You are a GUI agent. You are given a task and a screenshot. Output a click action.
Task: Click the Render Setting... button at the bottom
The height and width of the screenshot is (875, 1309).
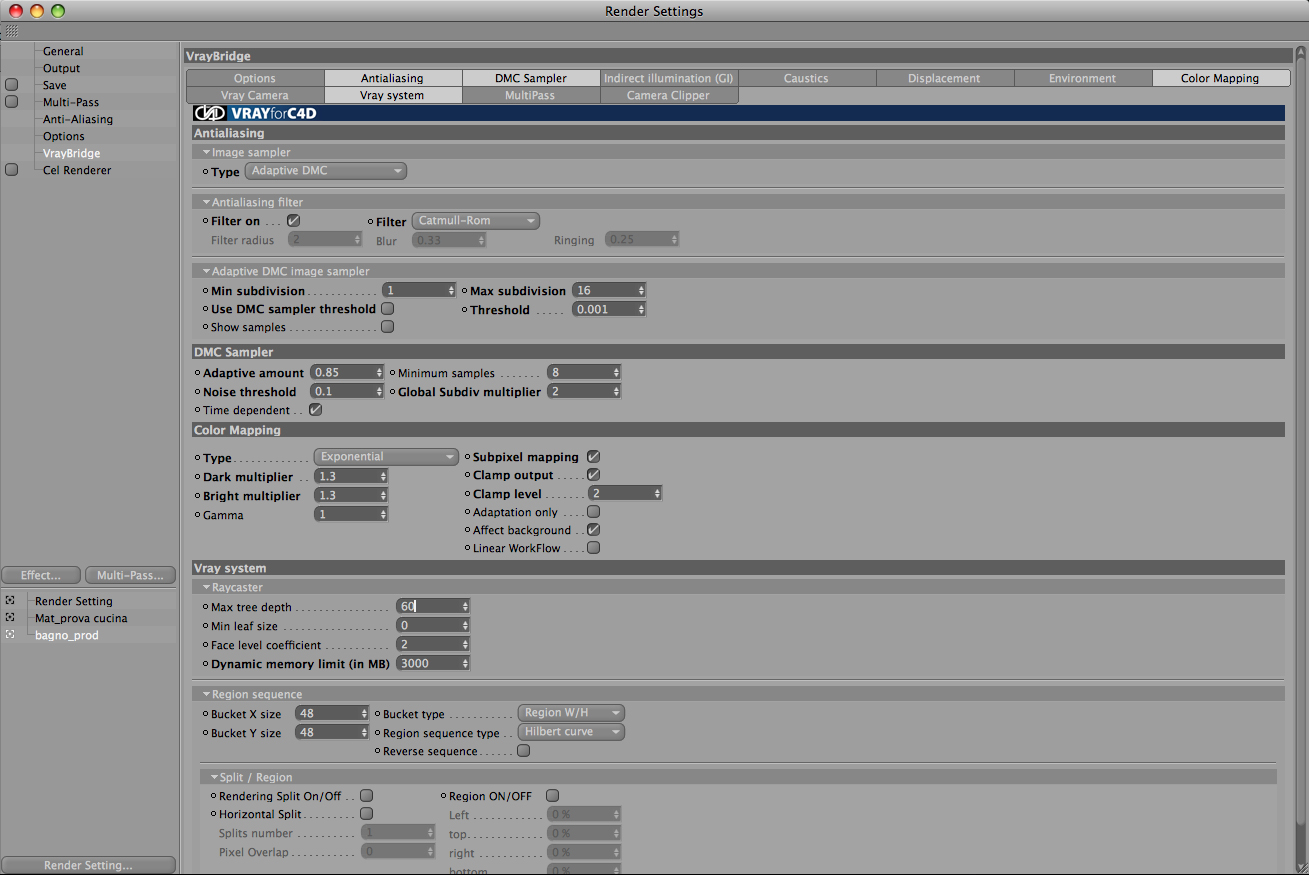(x=88, y=865)
